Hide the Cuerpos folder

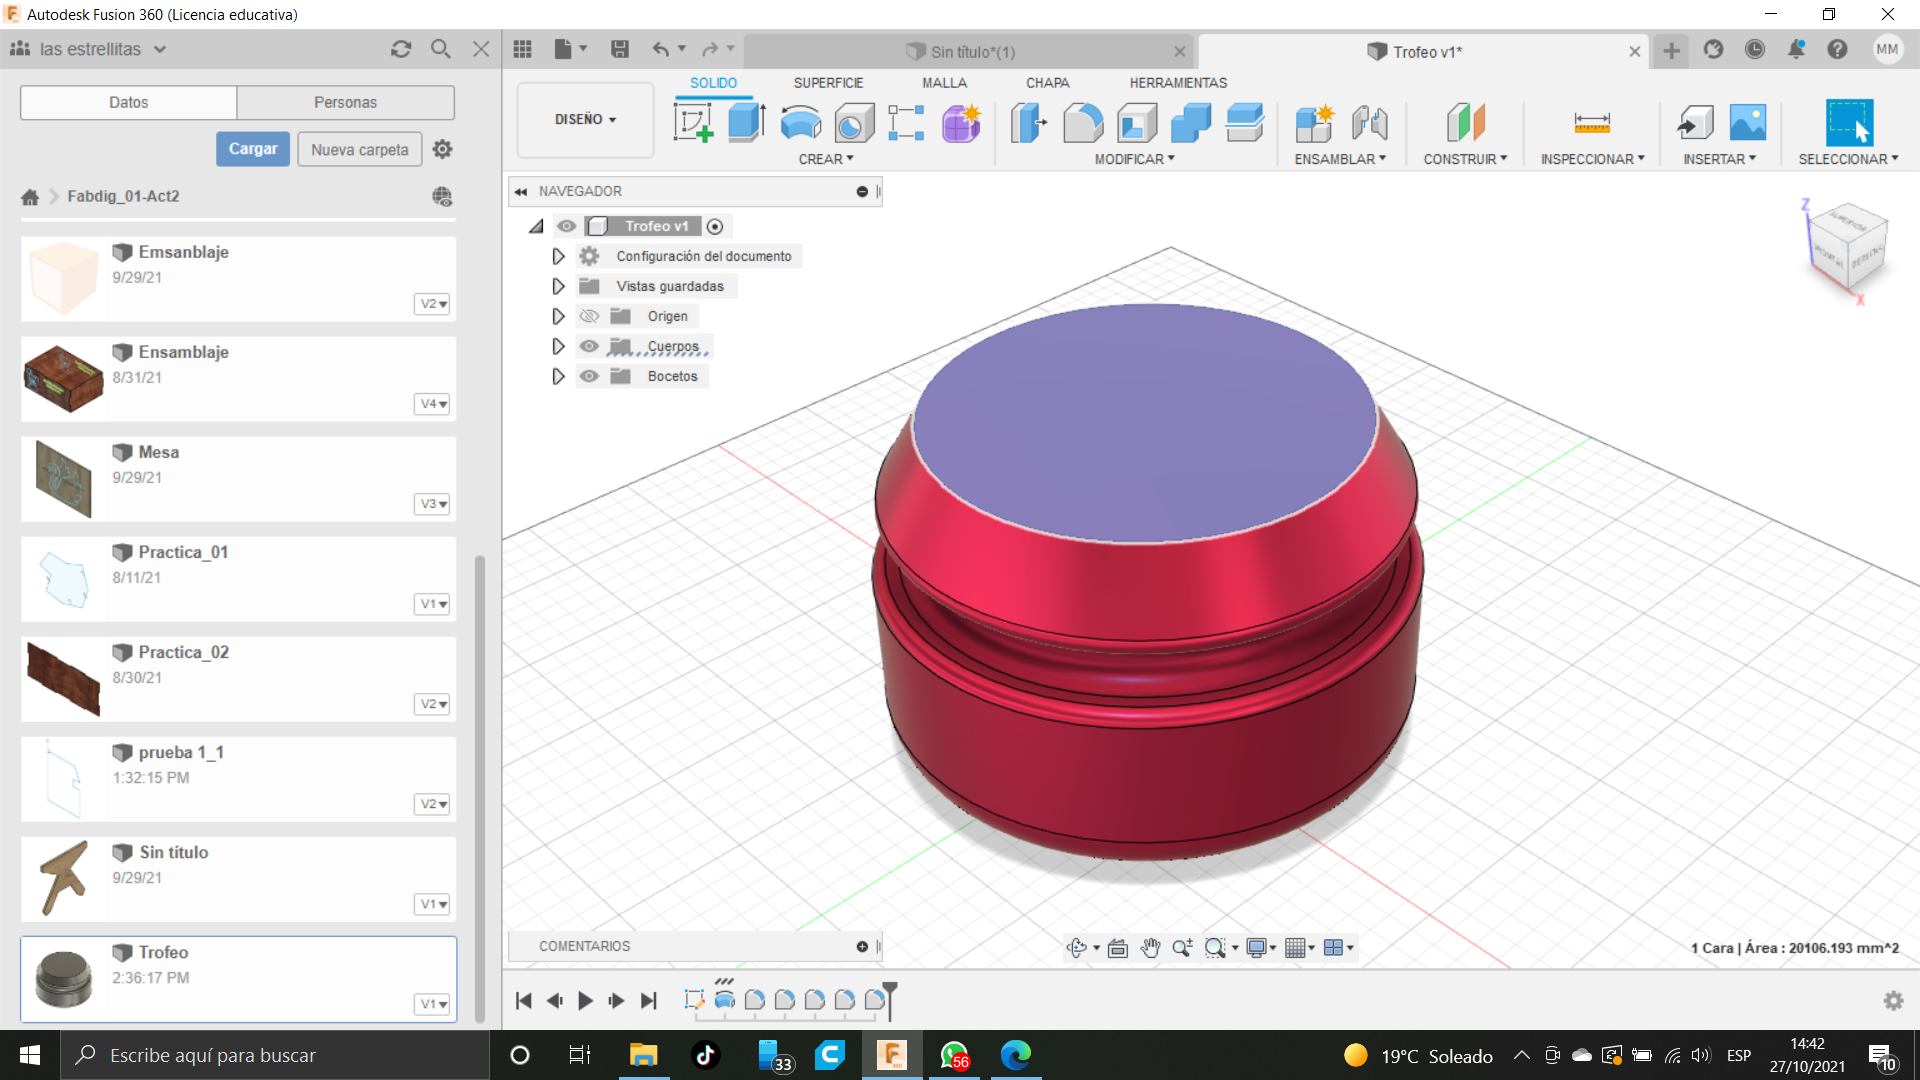(x=589, y=346)
